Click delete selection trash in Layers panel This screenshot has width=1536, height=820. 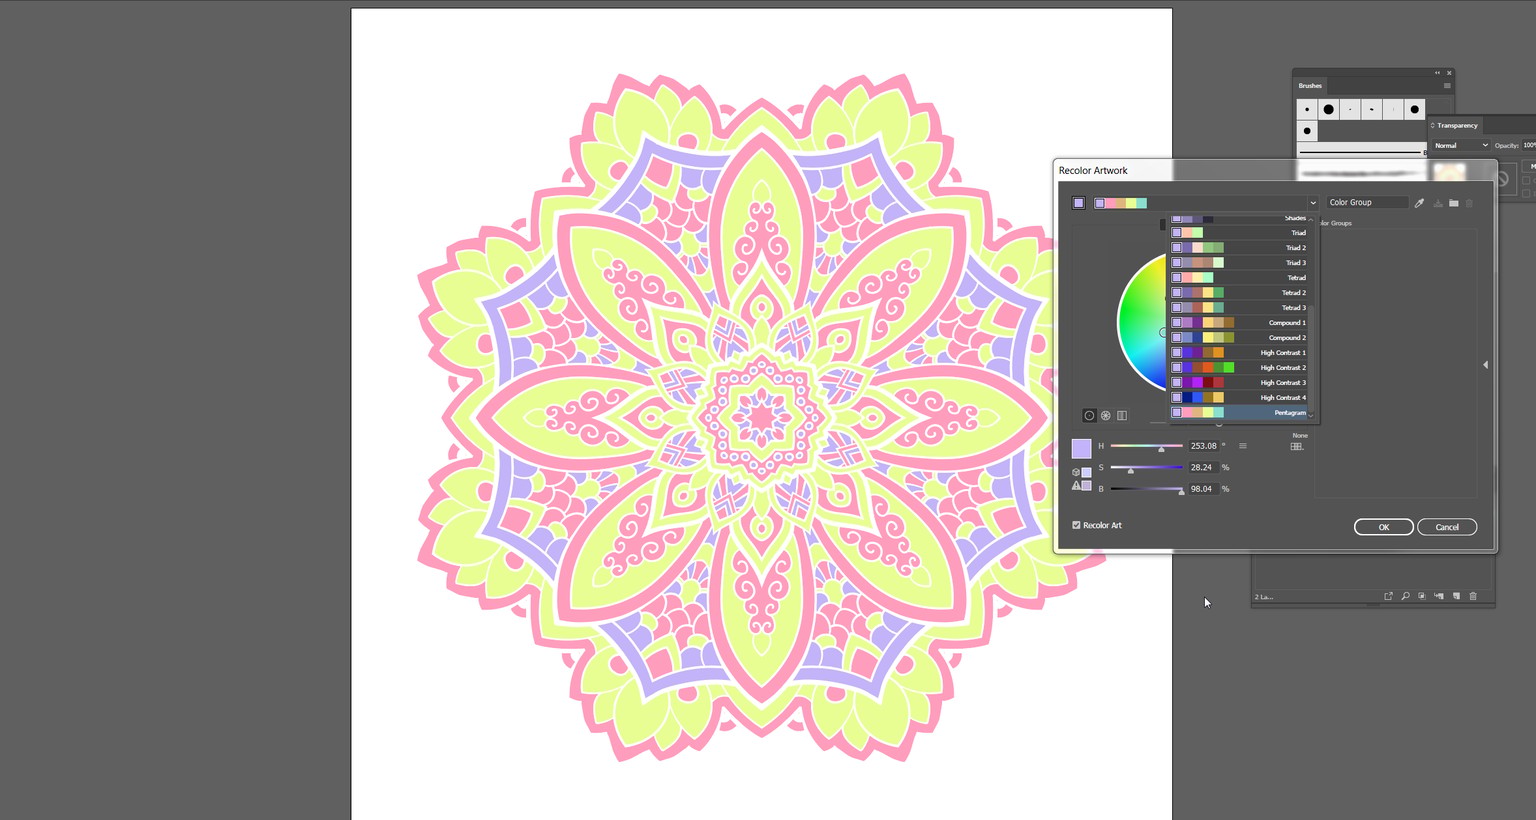click(1473, 596)
